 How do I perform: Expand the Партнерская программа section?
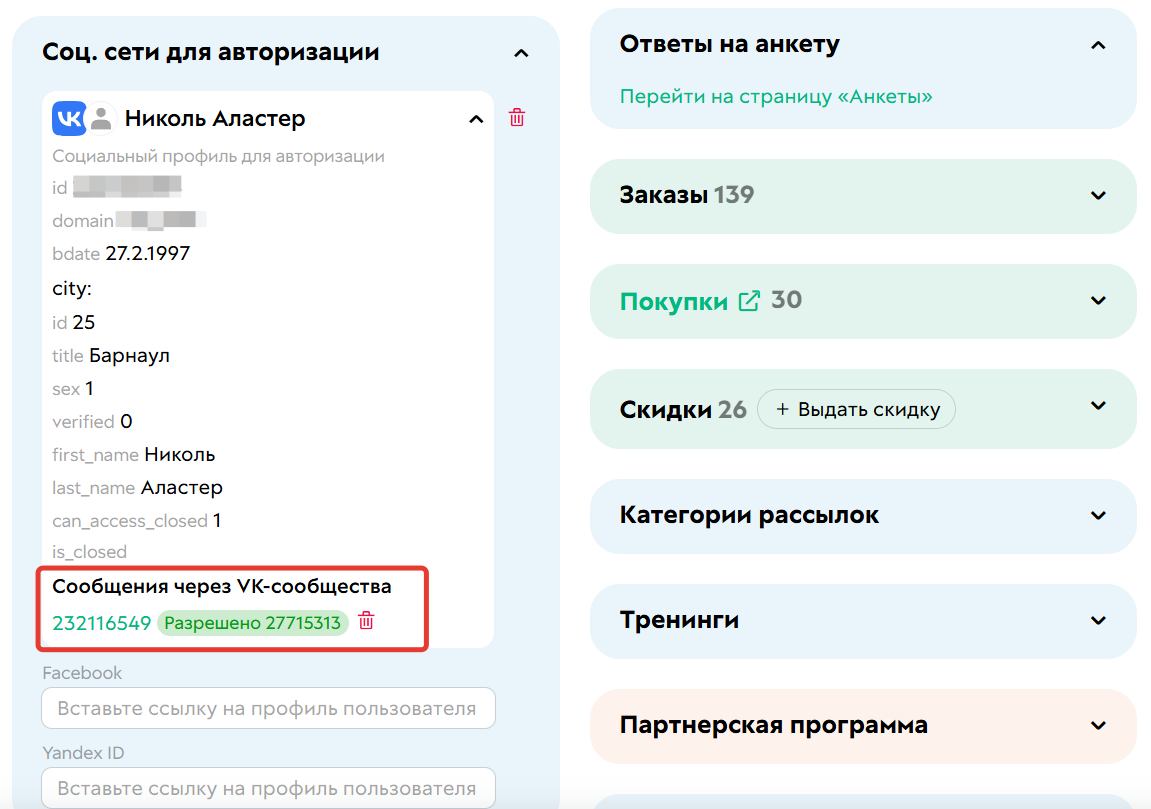[x=1098, y=726]
